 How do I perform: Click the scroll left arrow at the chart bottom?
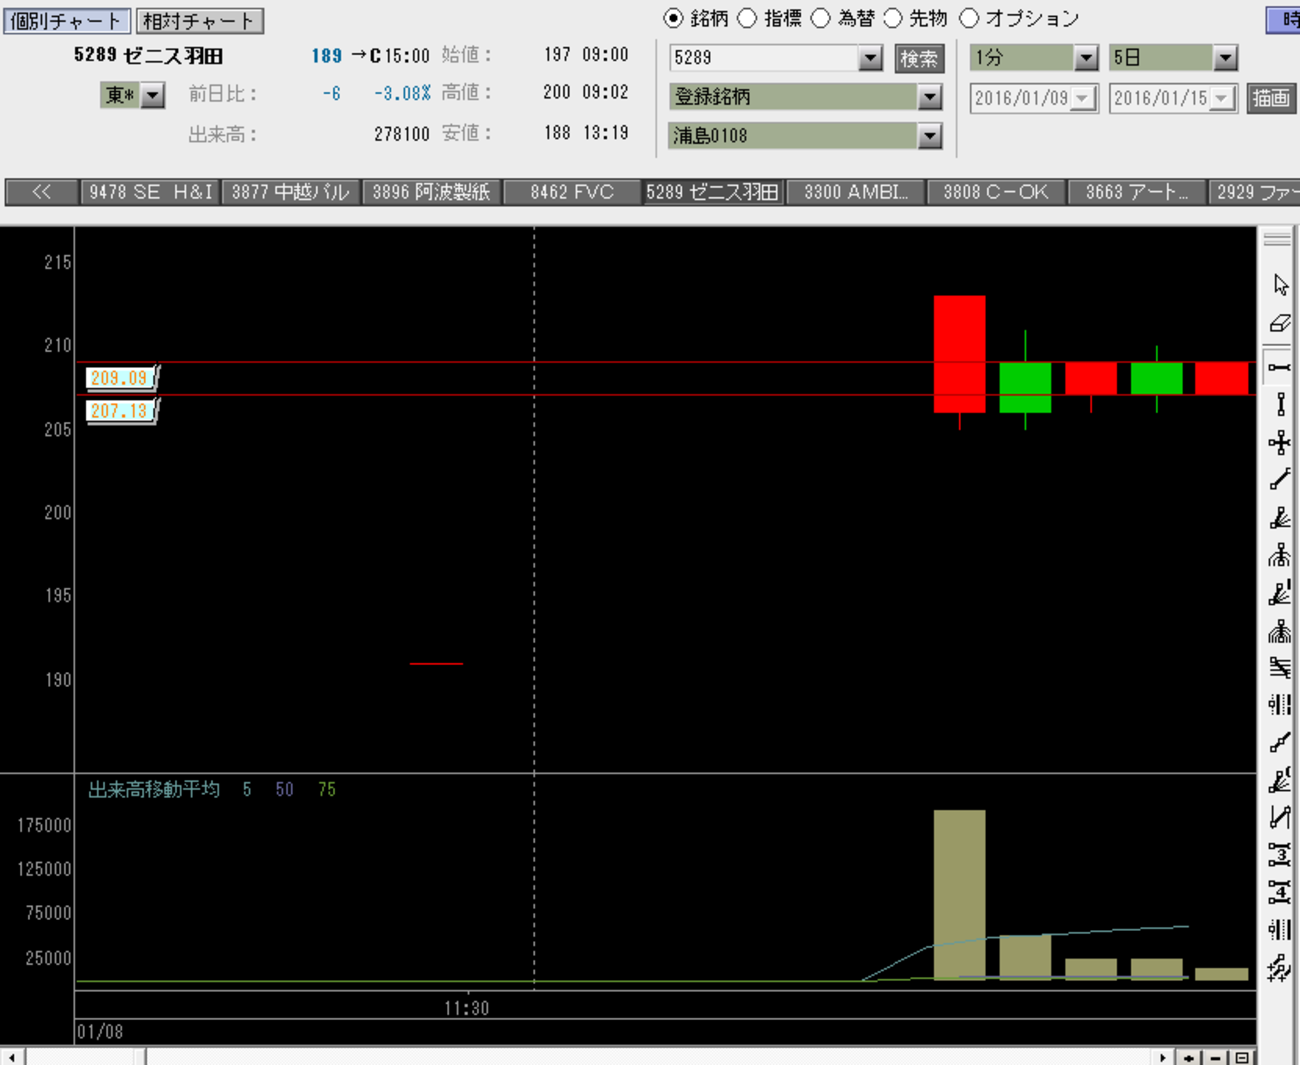(11, 1057)
